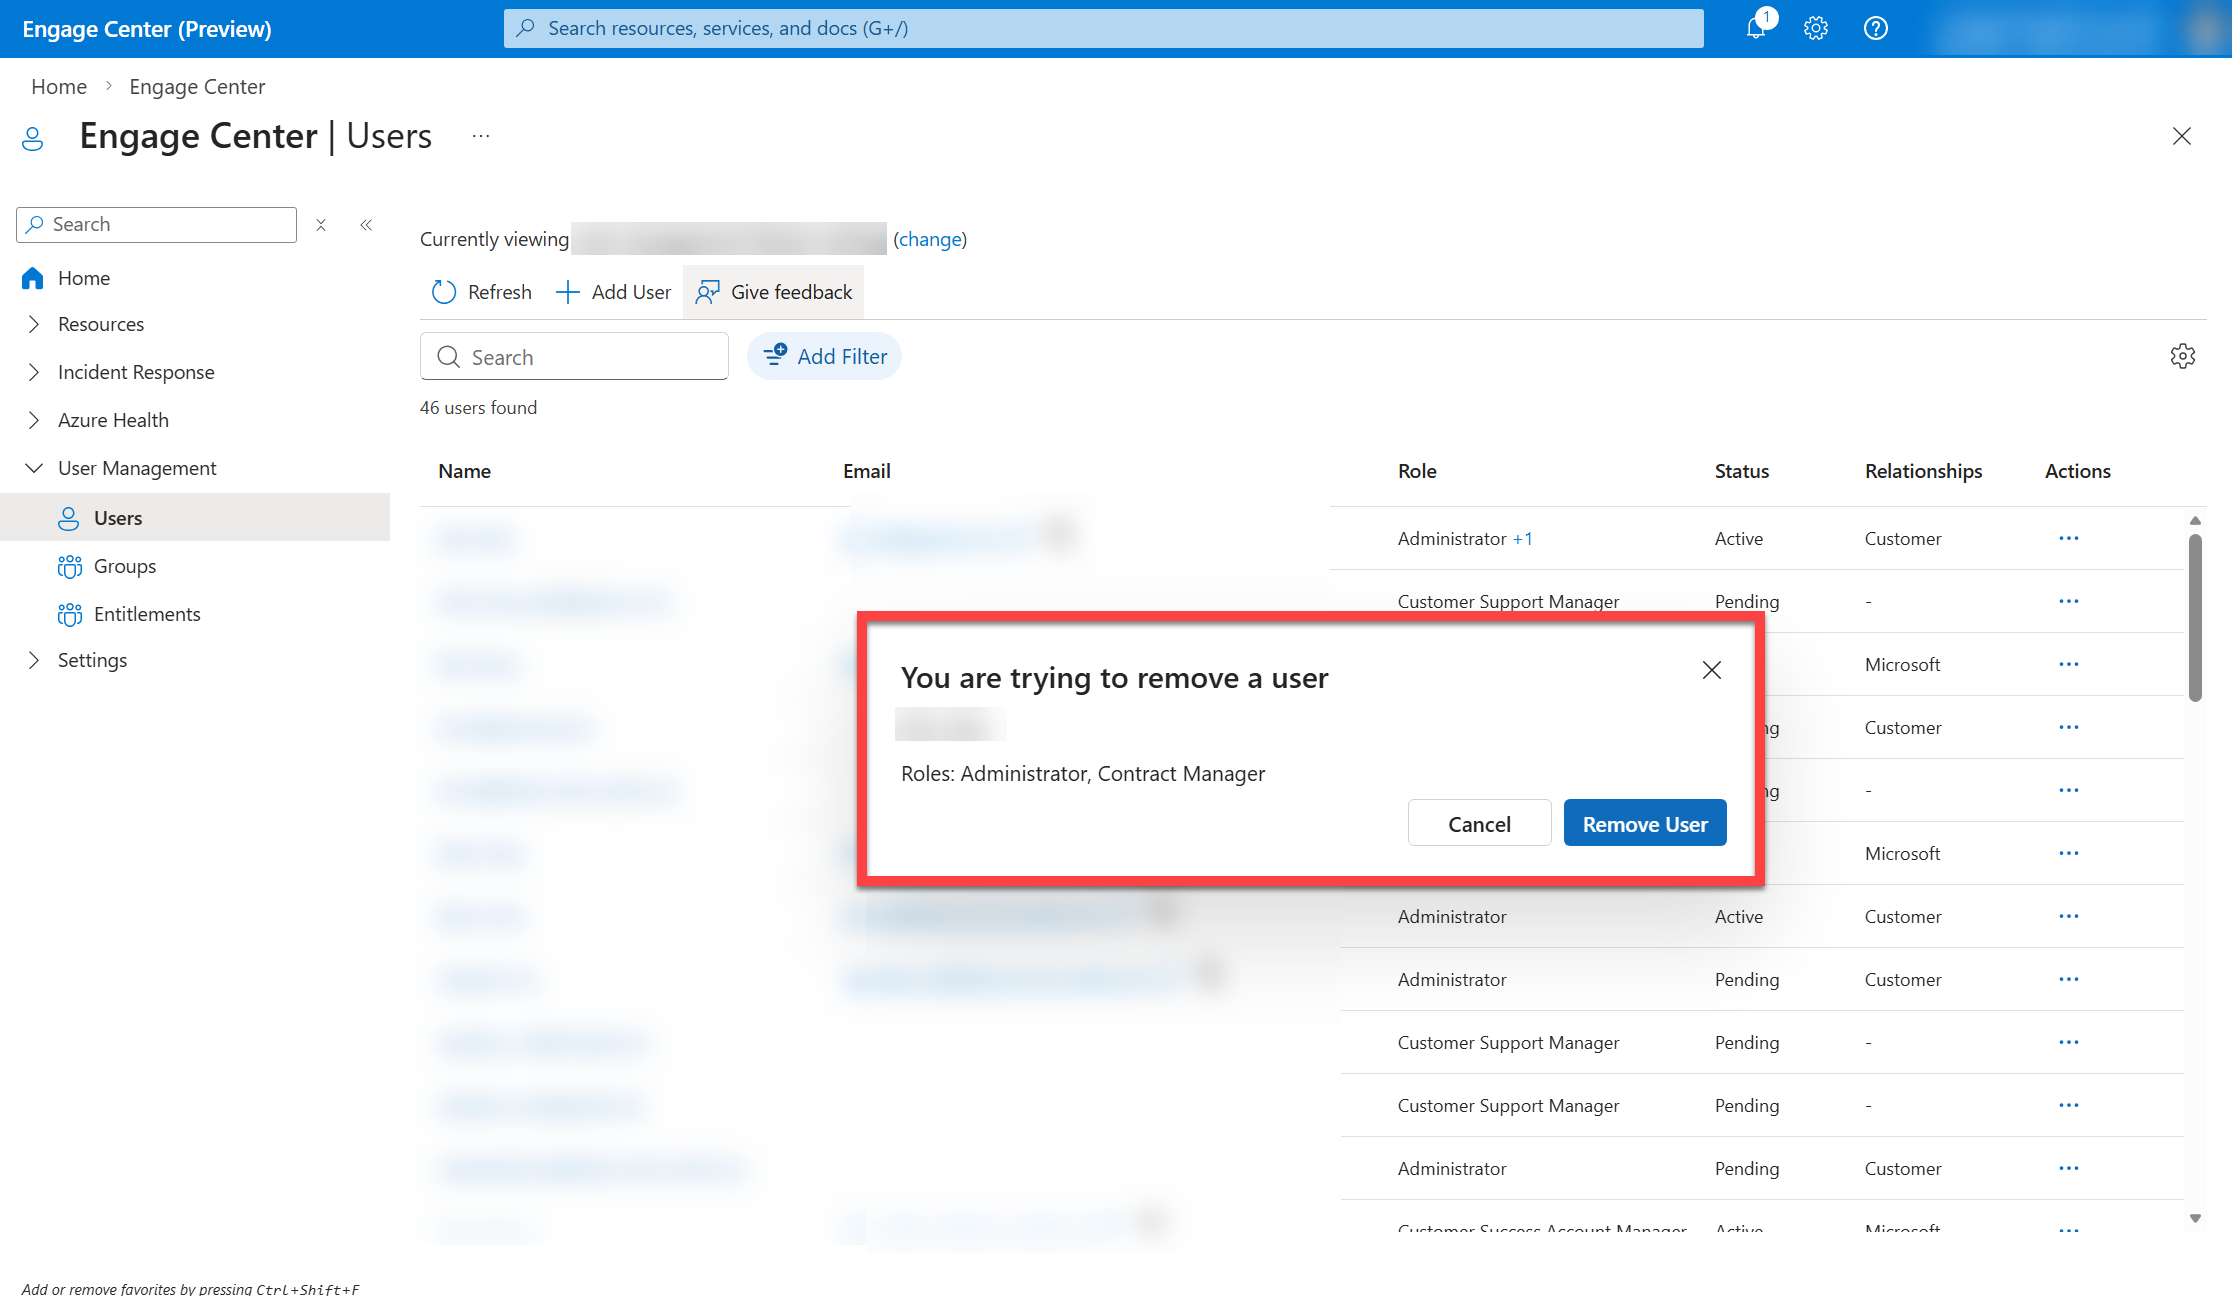Click the Cancel button in the dialog
Viewport: 2232px width, 1296px height.
click(1480, 823)
